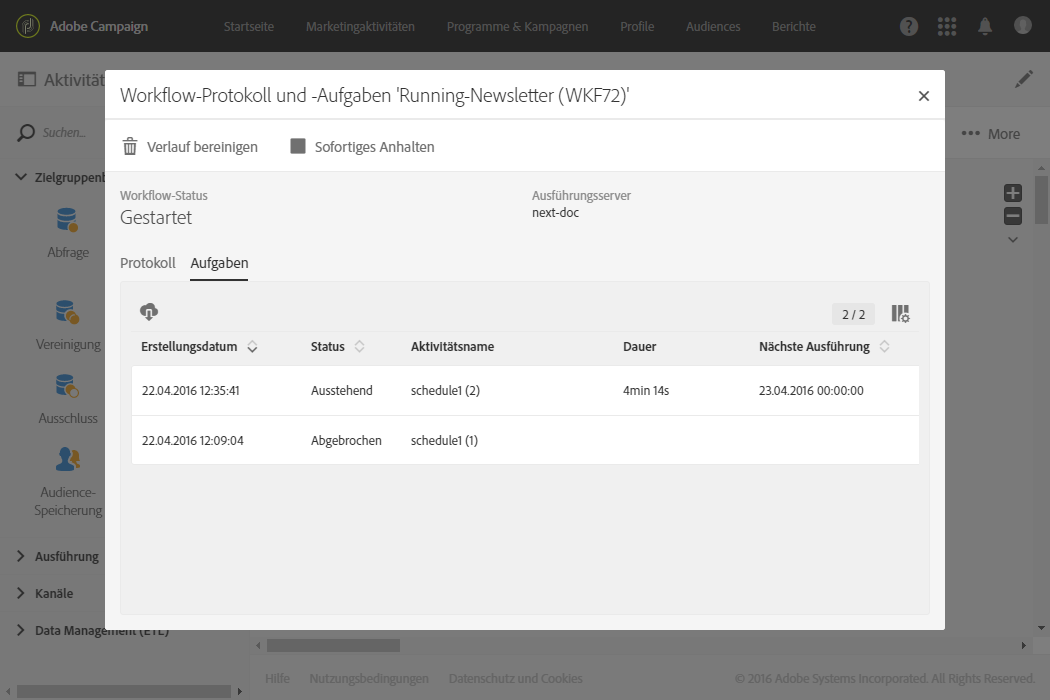Open the Marketingaktivitäten menu
Screen dimensions: 1050x700
tap(360, 26)
